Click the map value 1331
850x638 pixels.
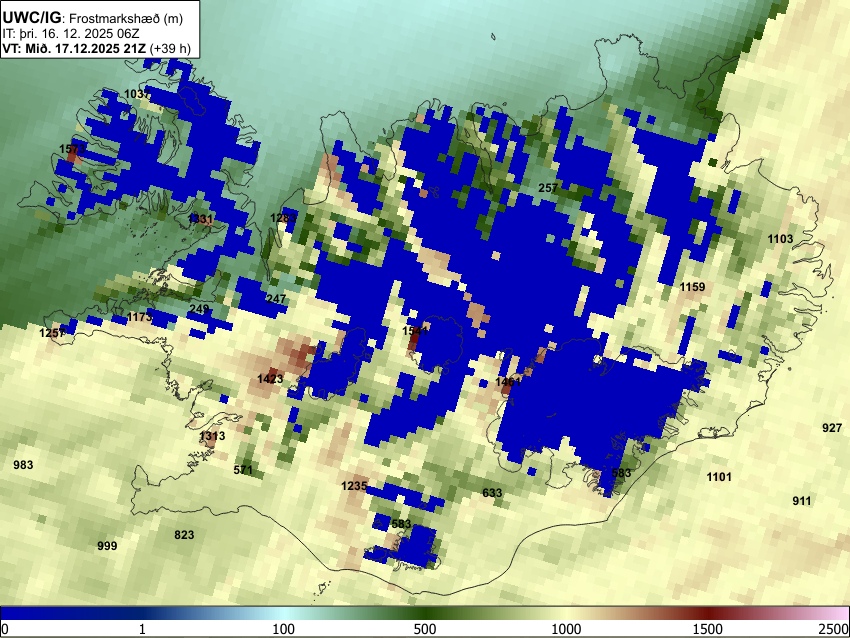pos(200,219)
